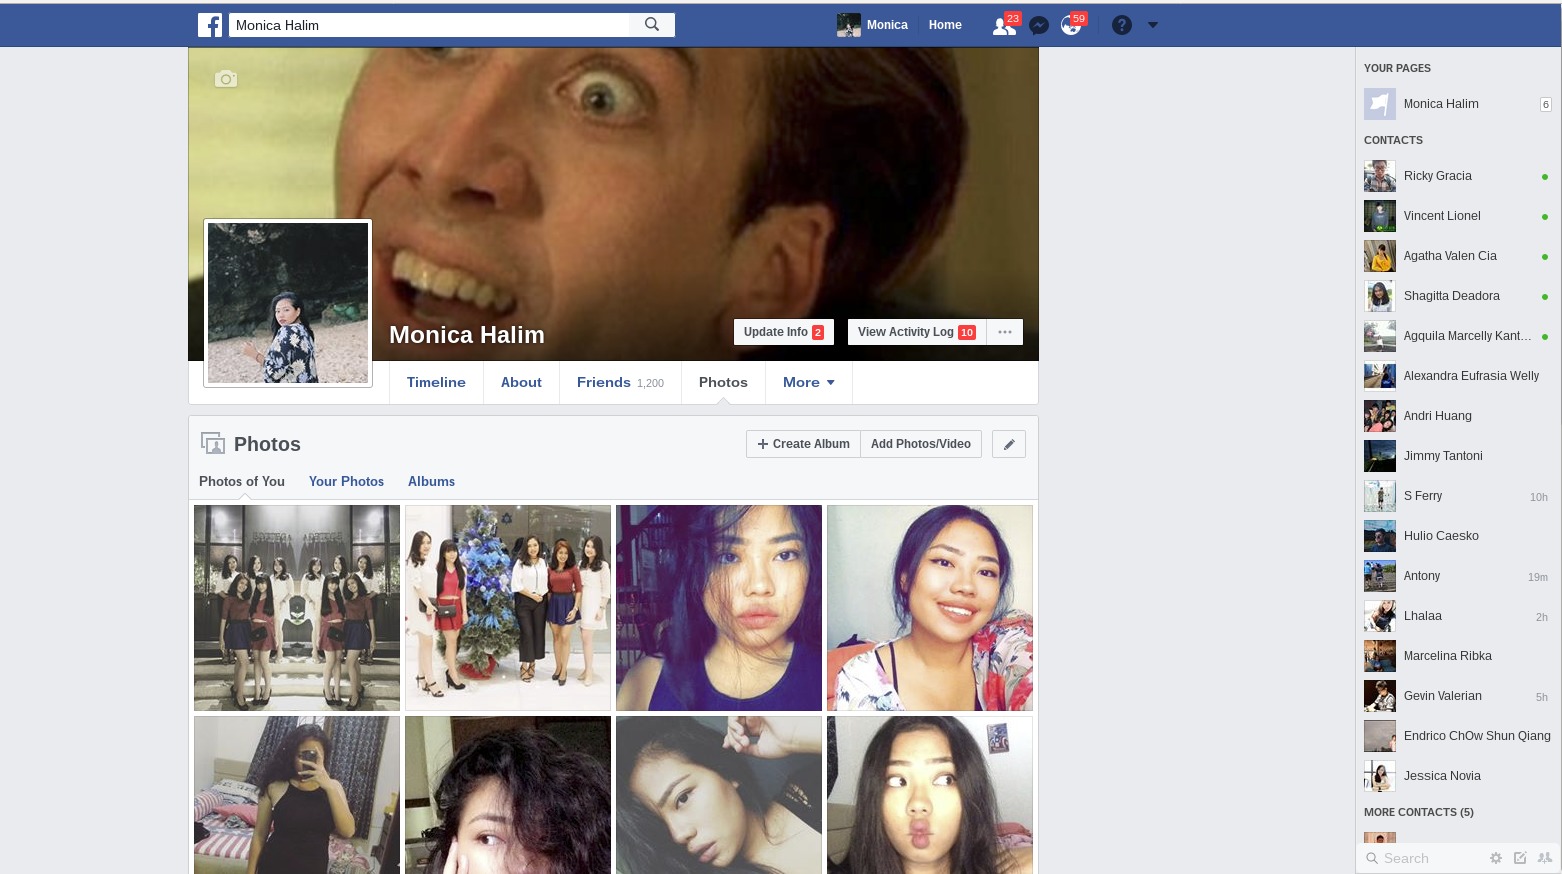Click the Monica Halim profile name on cover
Image resolution: width=1562 pixels, height=874 pixels.
467,335
